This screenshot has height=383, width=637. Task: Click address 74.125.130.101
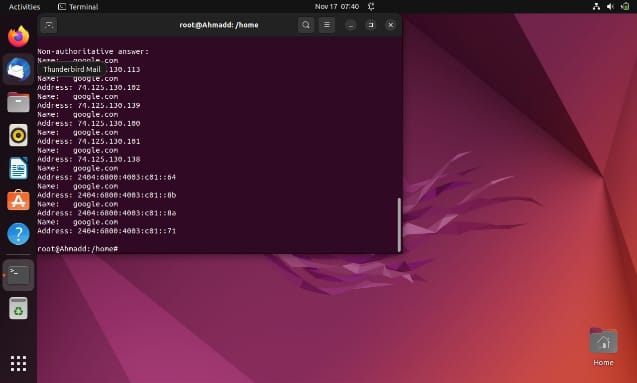[x=109, y=141]
